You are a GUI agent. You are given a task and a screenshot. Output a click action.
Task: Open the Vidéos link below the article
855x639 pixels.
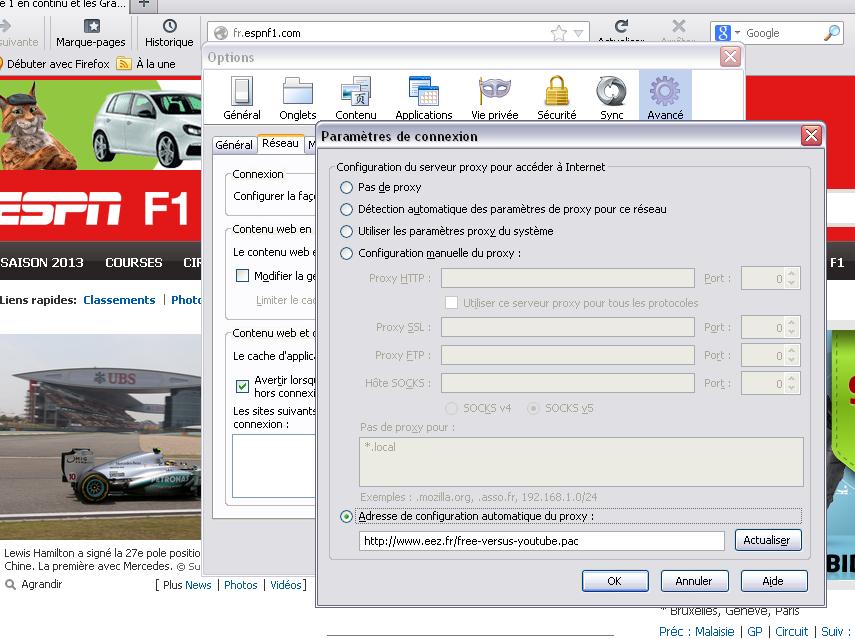[286, 585]
